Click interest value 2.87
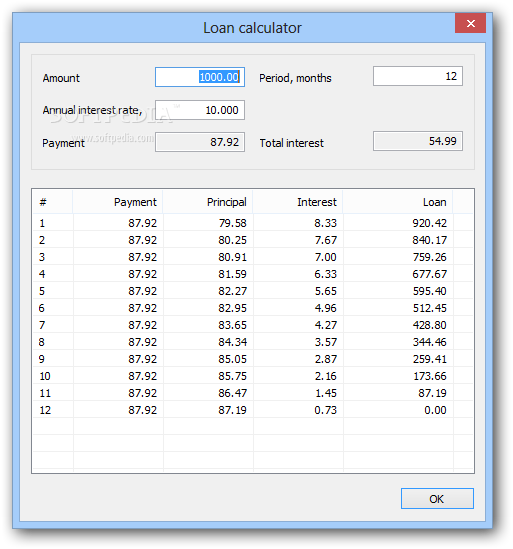The image size is (513, 549). pos(325,359)
